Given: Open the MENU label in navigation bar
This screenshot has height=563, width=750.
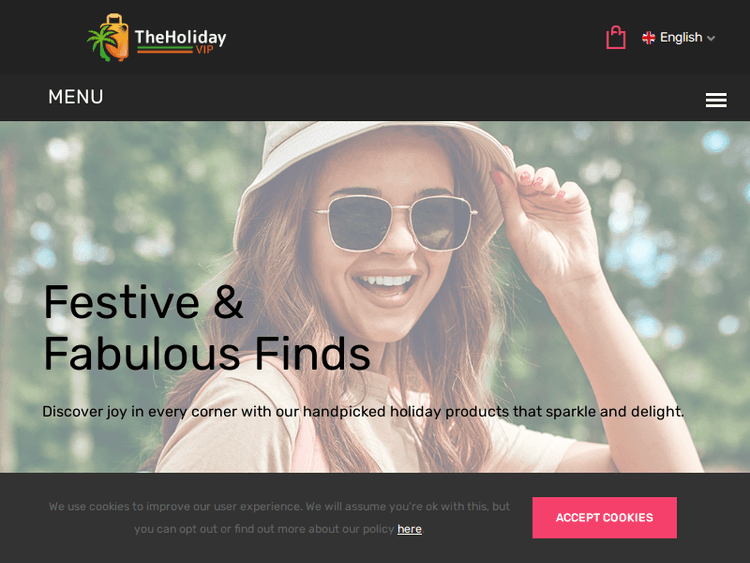Looking at the screenshot, I should click(x=76, y=97).
